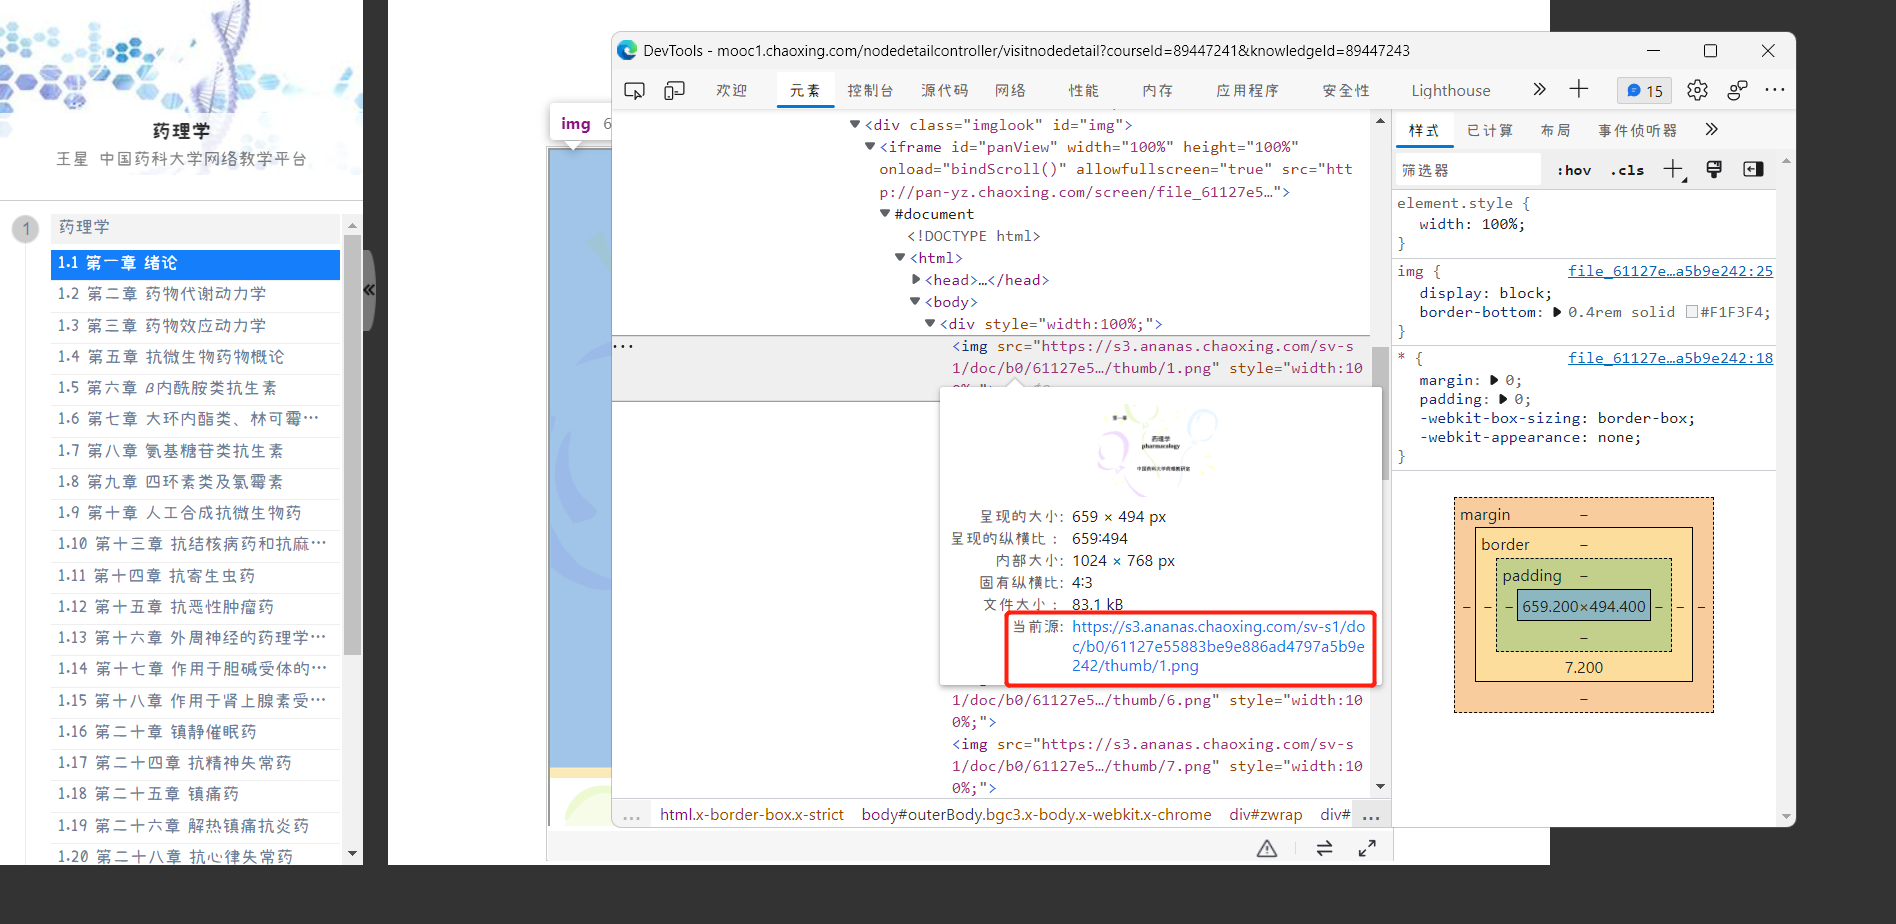Open stylesheet link file_61127e…a5b9e242:18

click(1670, 358)
